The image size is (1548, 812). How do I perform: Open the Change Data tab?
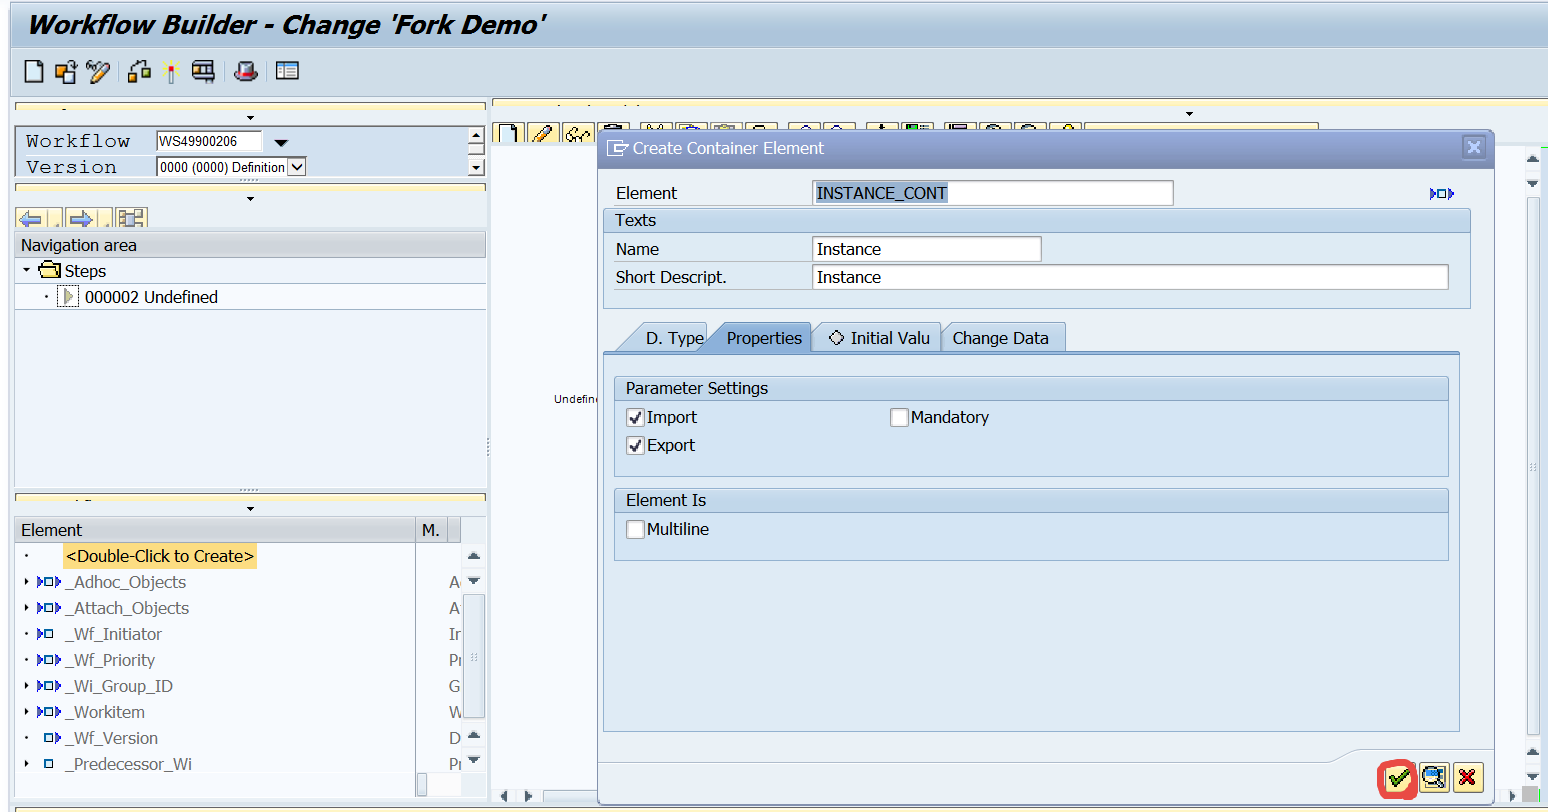click(1000, 338)
